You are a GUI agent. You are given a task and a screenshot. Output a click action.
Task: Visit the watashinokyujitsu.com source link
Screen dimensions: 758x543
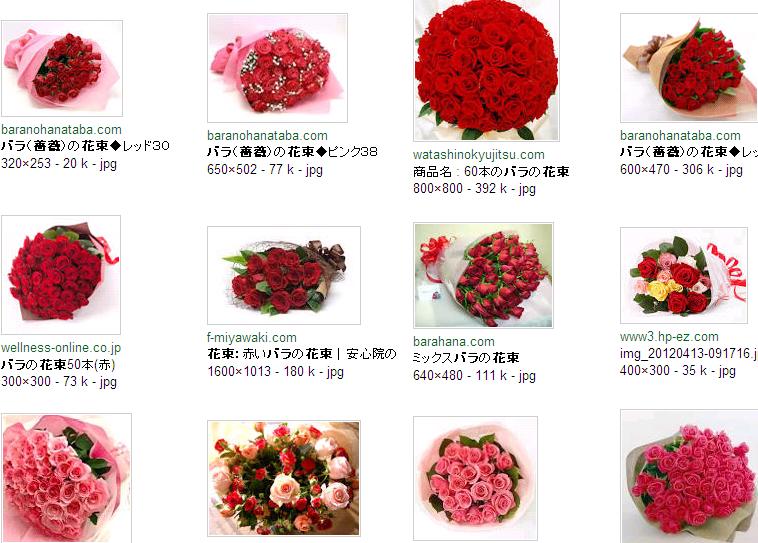click(x=479, y=155)
